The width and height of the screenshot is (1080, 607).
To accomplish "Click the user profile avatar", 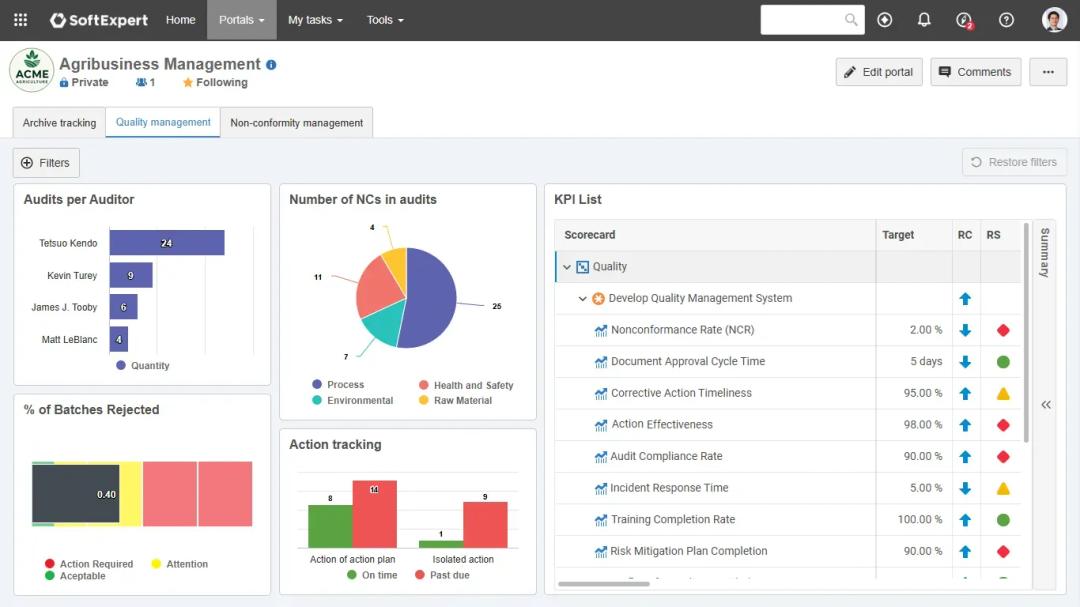I will (1054, 20).
